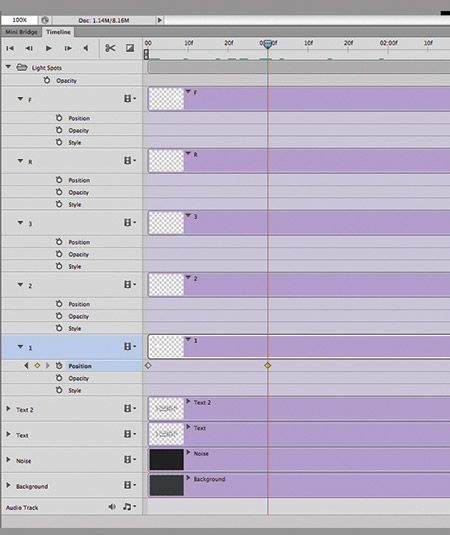The image size is (450, 535).
Task: Open the filmstrip menu for the Noise layer
Action: 129,459
